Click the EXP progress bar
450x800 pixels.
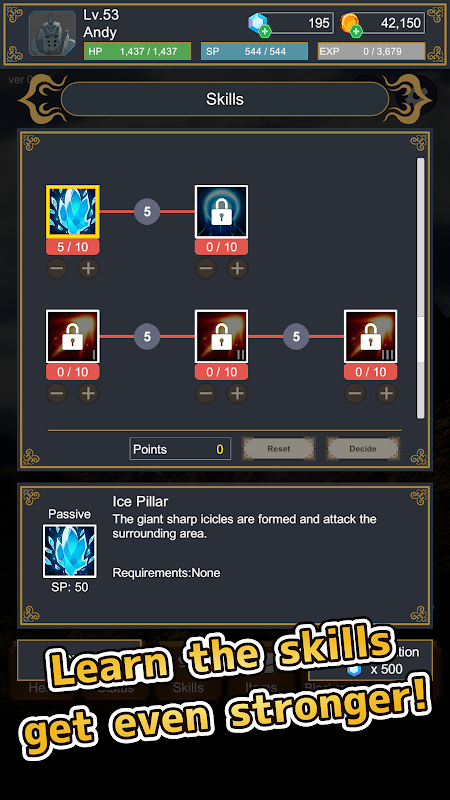pos(371,52)
